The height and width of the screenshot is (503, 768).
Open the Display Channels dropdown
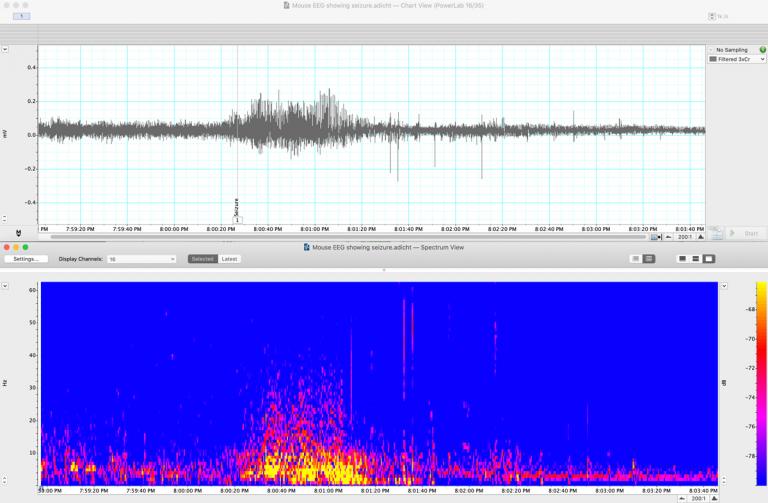point(141,259)
